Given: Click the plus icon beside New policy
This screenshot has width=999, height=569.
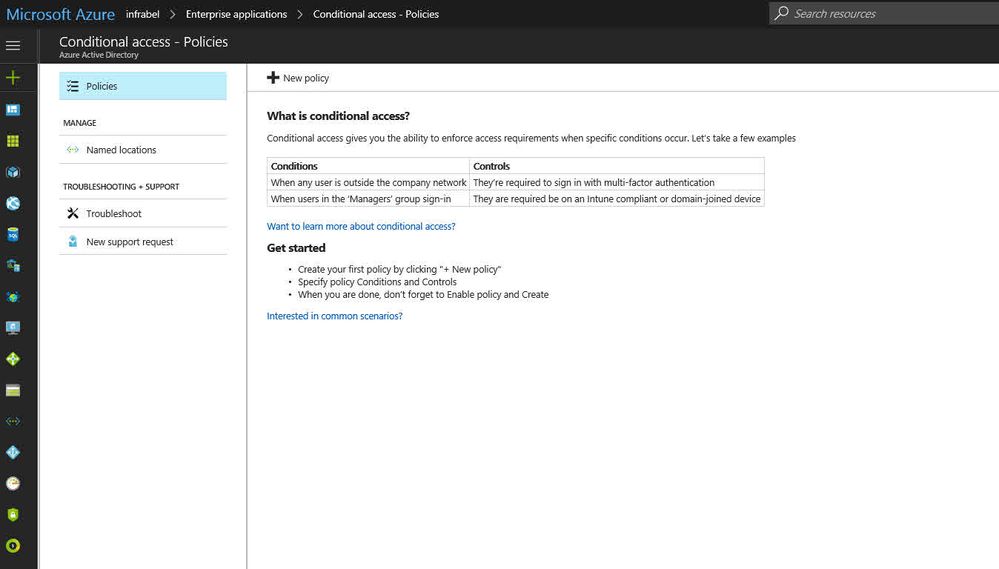Looking at the screenshot, I should (273, 78).
